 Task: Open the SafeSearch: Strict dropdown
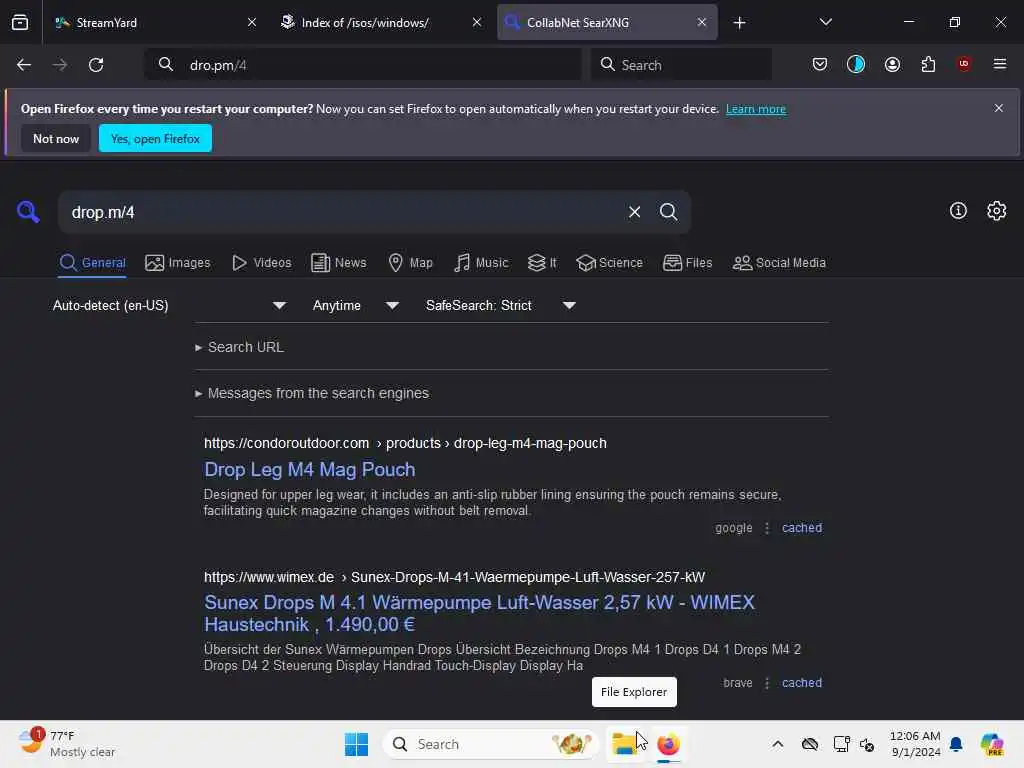(x=500, y=305)
